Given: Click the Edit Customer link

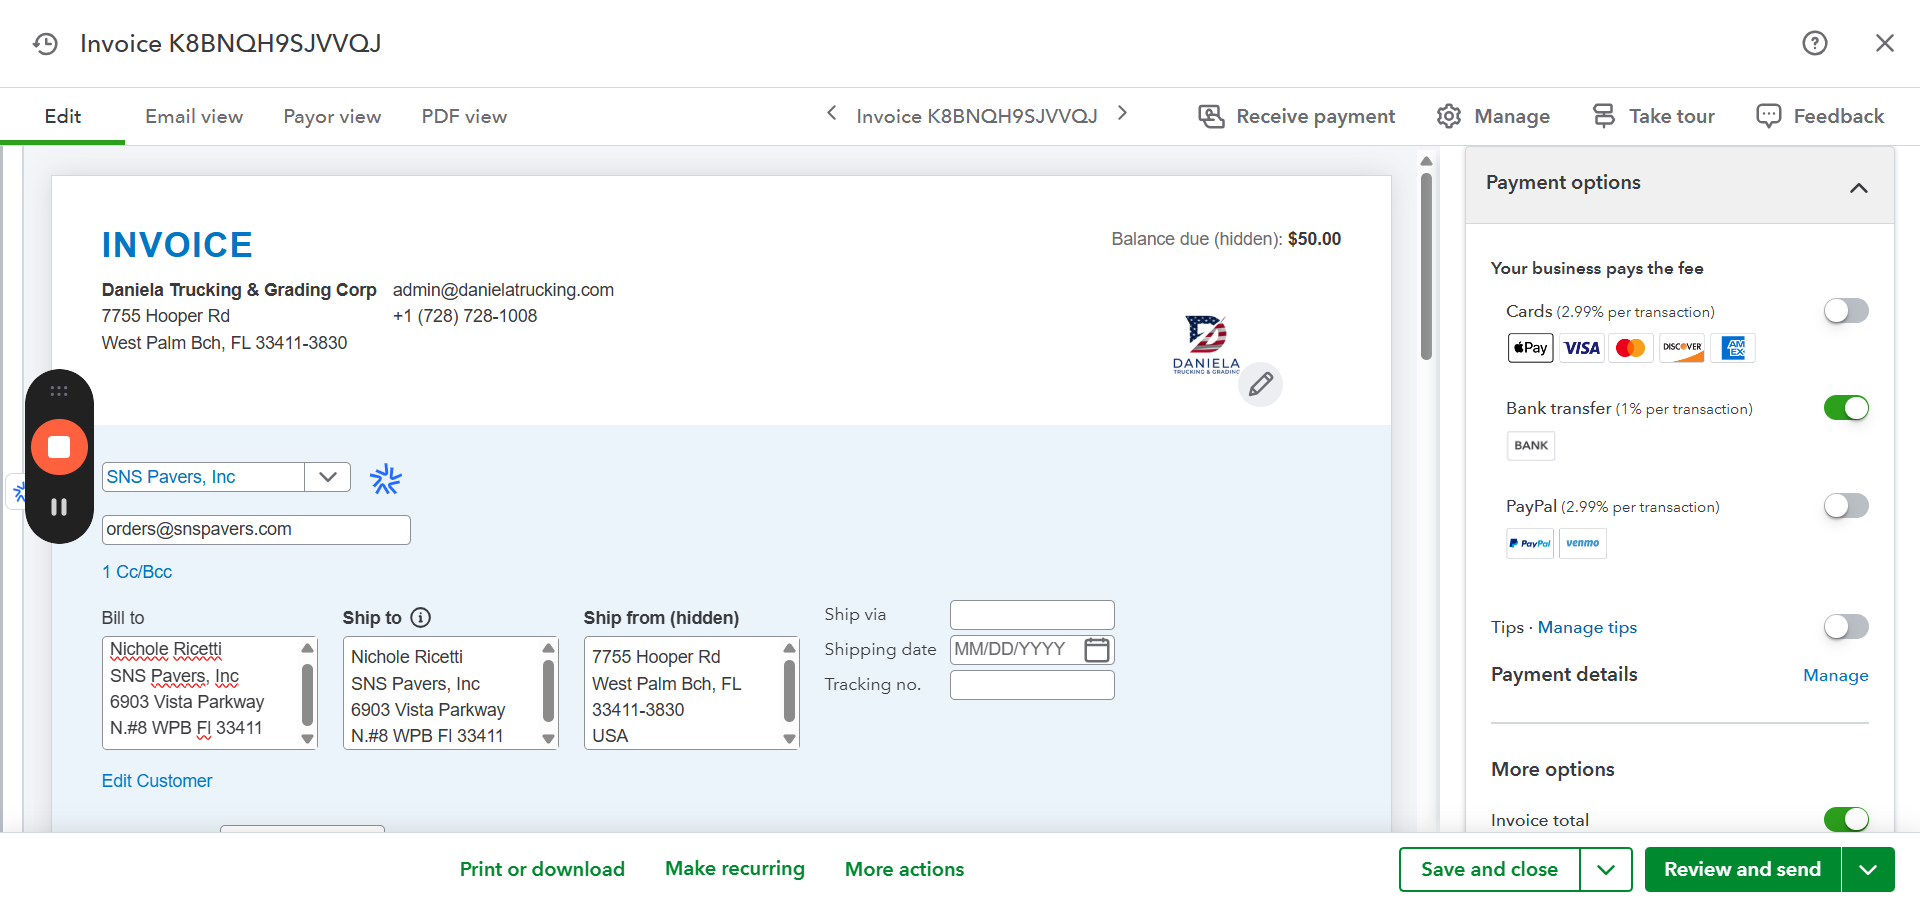Looking at the screenshot, I should [157, 781].
